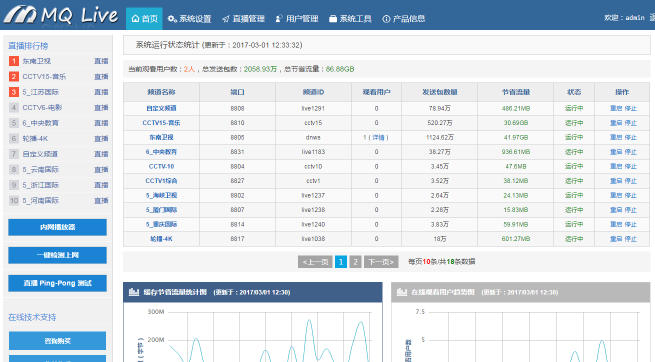655x362 pixels.
Task: Select page 1 in pagination
Action: tap(341, 262)
